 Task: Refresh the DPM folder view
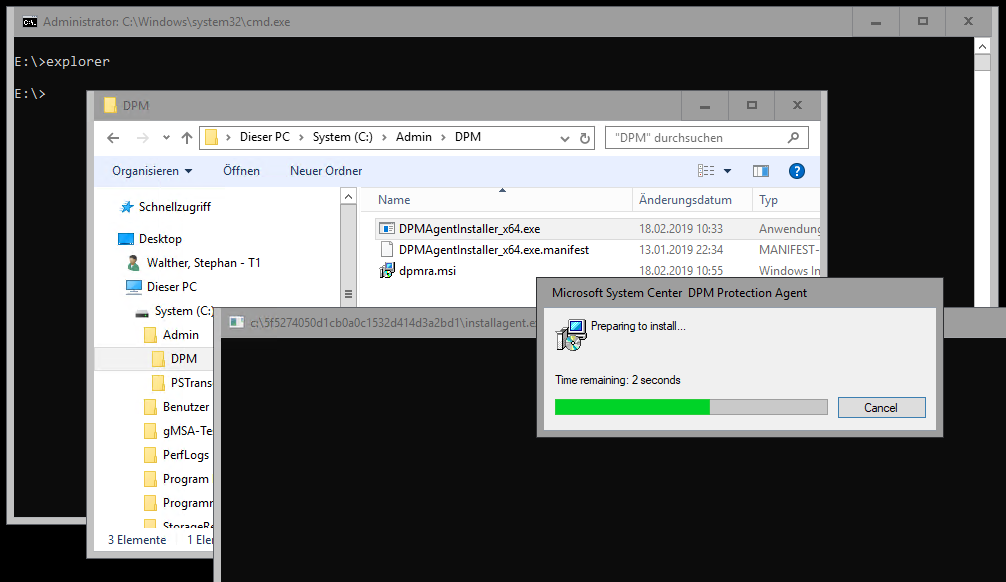tap(584, 139)
